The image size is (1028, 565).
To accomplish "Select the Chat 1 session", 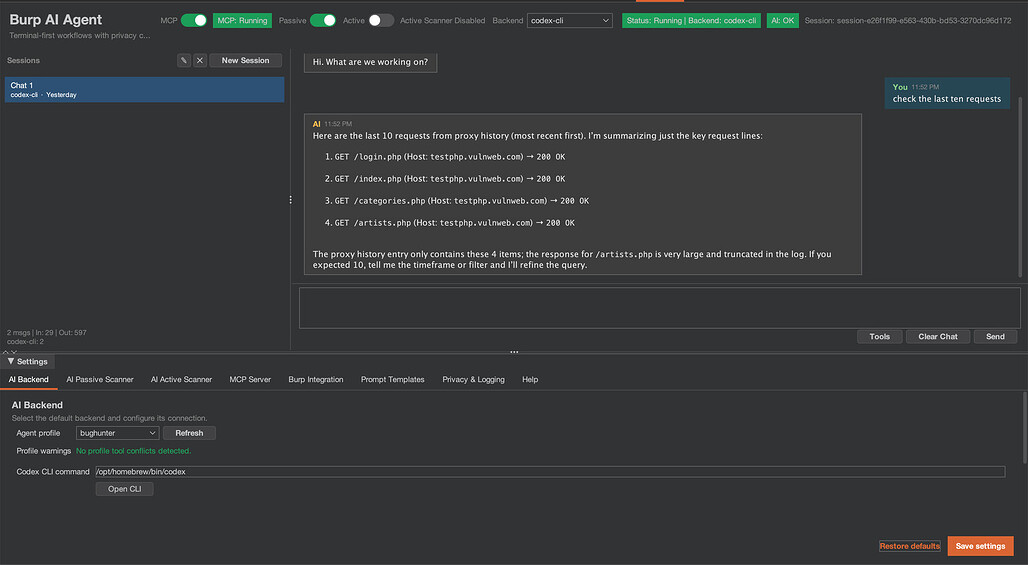I will [144, 90].
